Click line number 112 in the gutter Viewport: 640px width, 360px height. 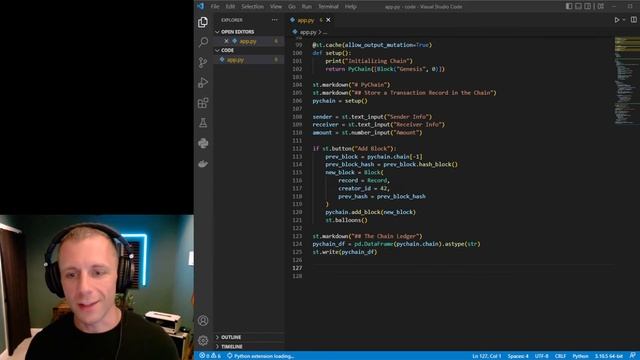[x=297, y=149]
